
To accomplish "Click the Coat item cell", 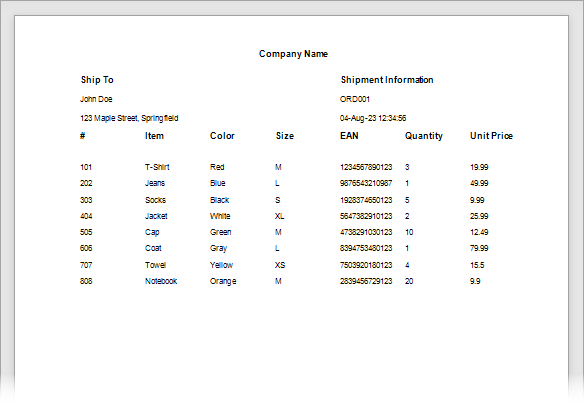I will coord(153,248).
